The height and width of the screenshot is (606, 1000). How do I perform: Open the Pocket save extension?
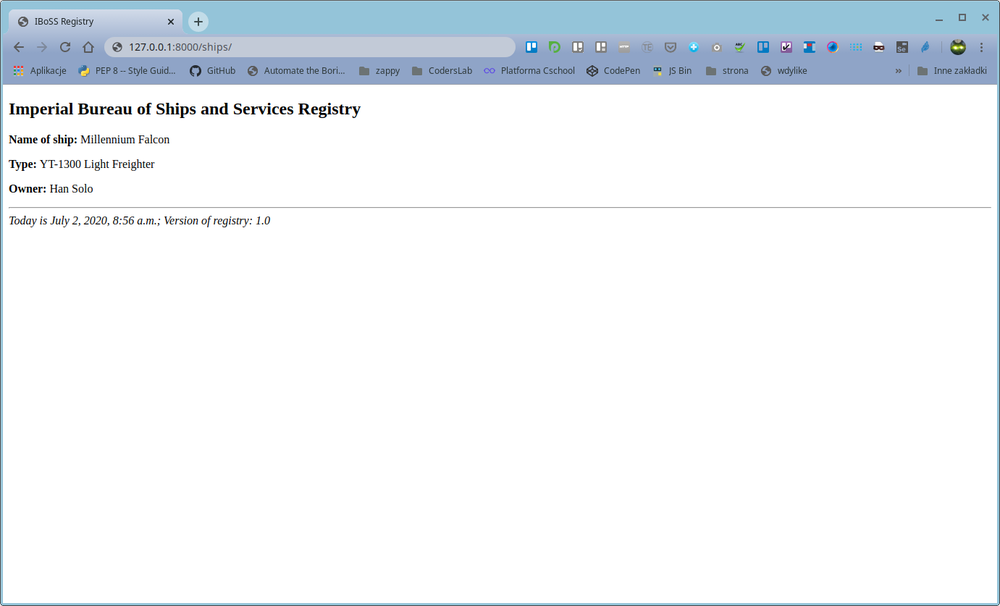click(x=670, y=47)
